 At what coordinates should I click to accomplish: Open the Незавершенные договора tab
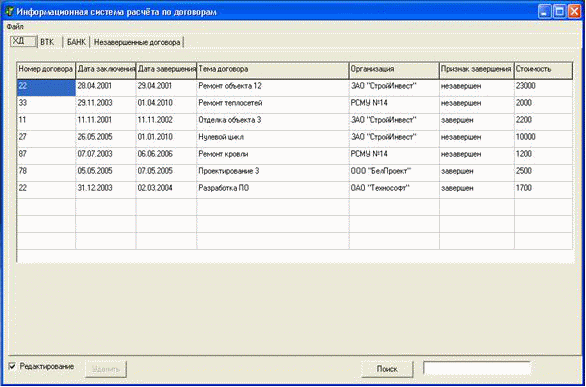137,43
